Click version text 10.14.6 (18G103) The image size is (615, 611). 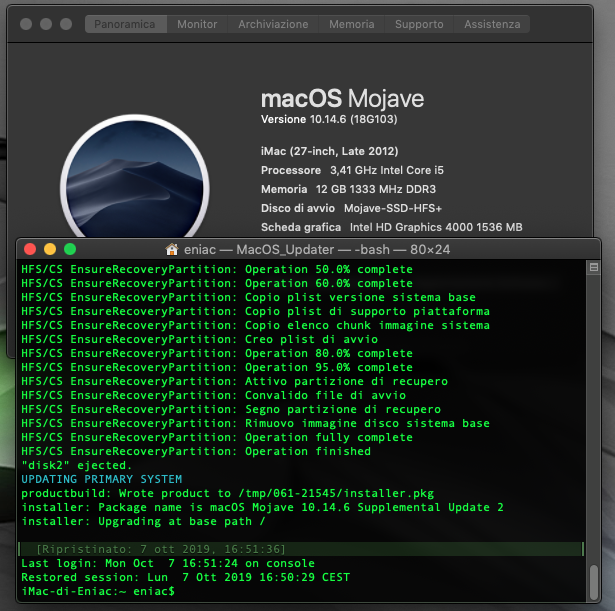tap(353, 119)
